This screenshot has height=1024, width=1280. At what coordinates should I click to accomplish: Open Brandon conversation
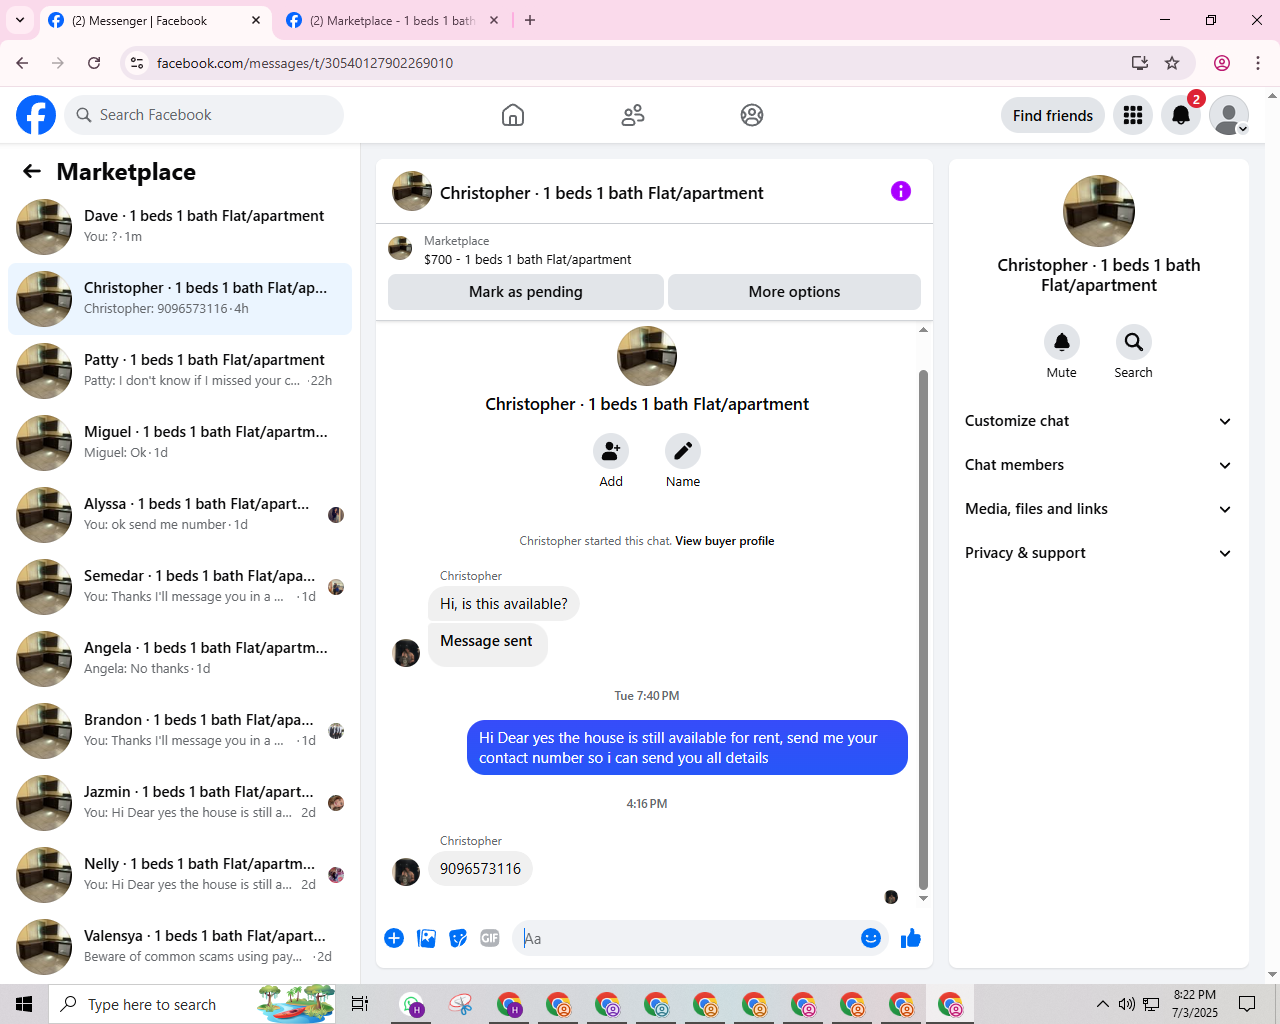pyautogui.click(x=180, y=731)
